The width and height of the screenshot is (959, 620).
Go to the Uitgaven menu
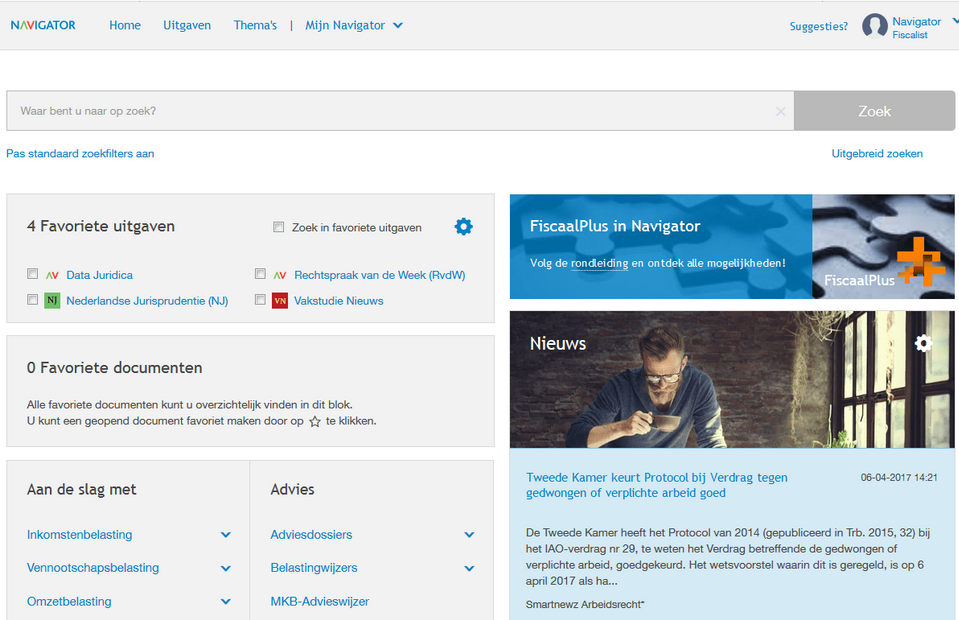pos(187,25)
